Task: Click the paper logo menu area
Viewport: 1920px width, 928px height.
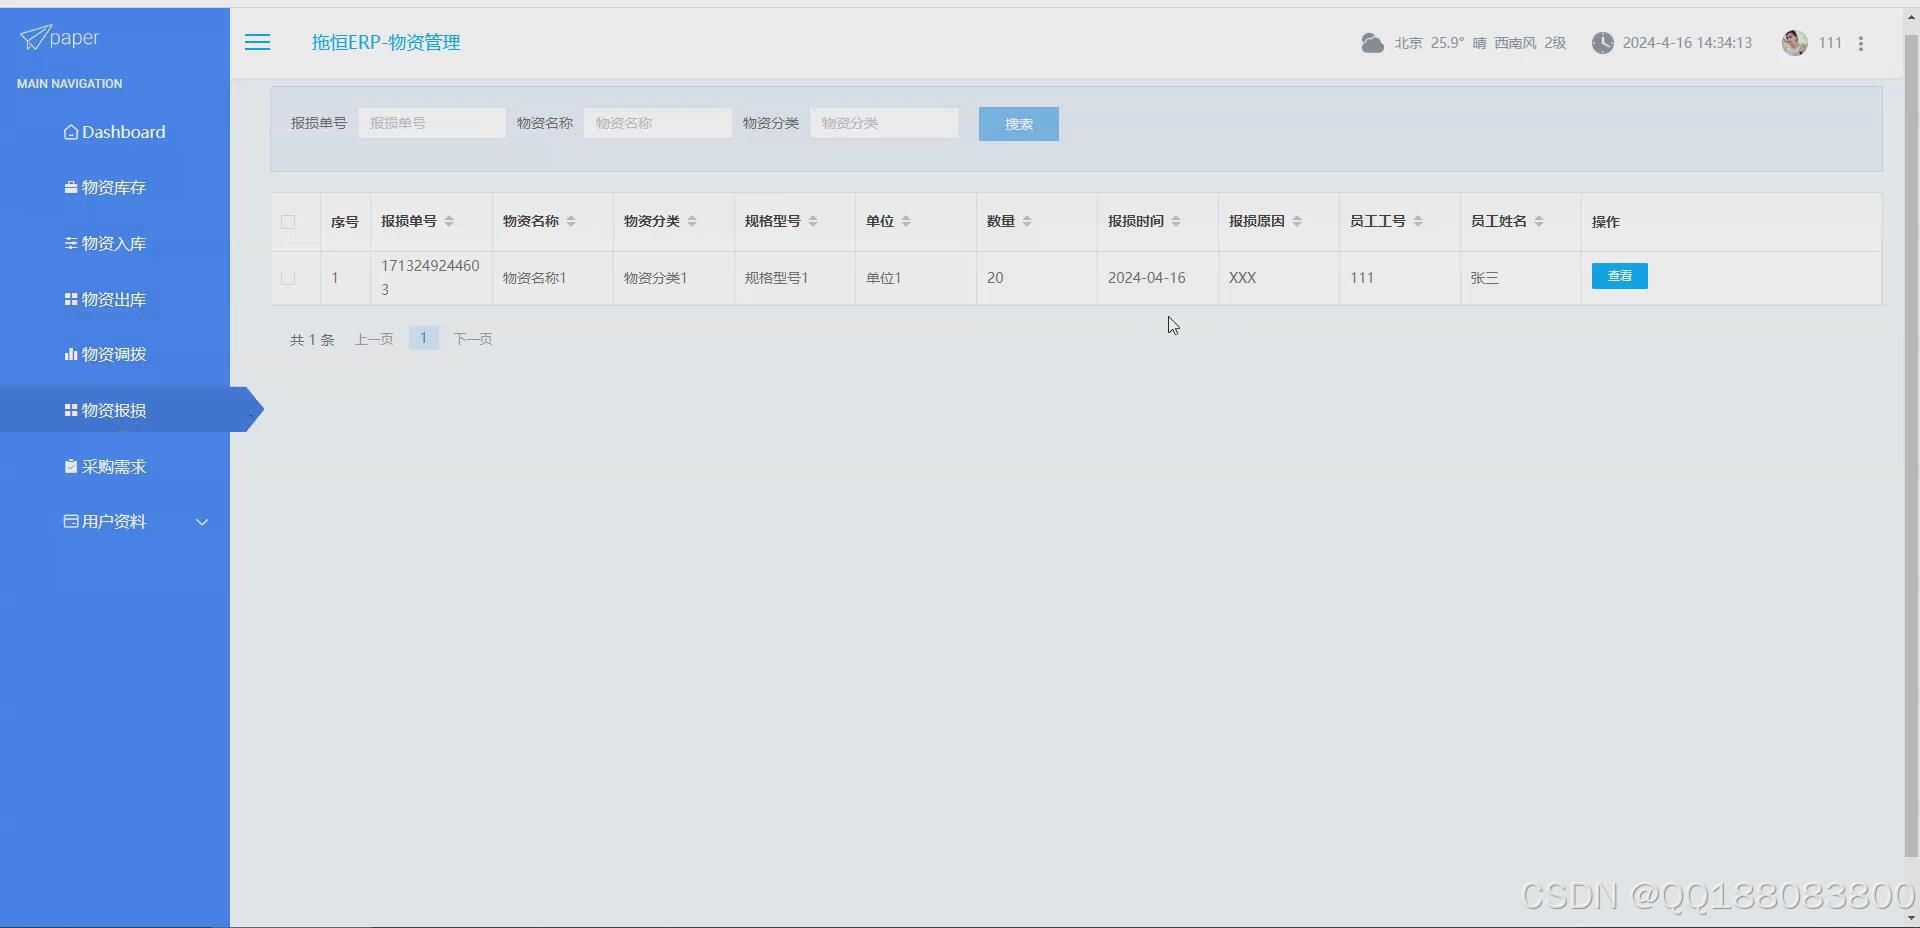Action: (60, 37)
